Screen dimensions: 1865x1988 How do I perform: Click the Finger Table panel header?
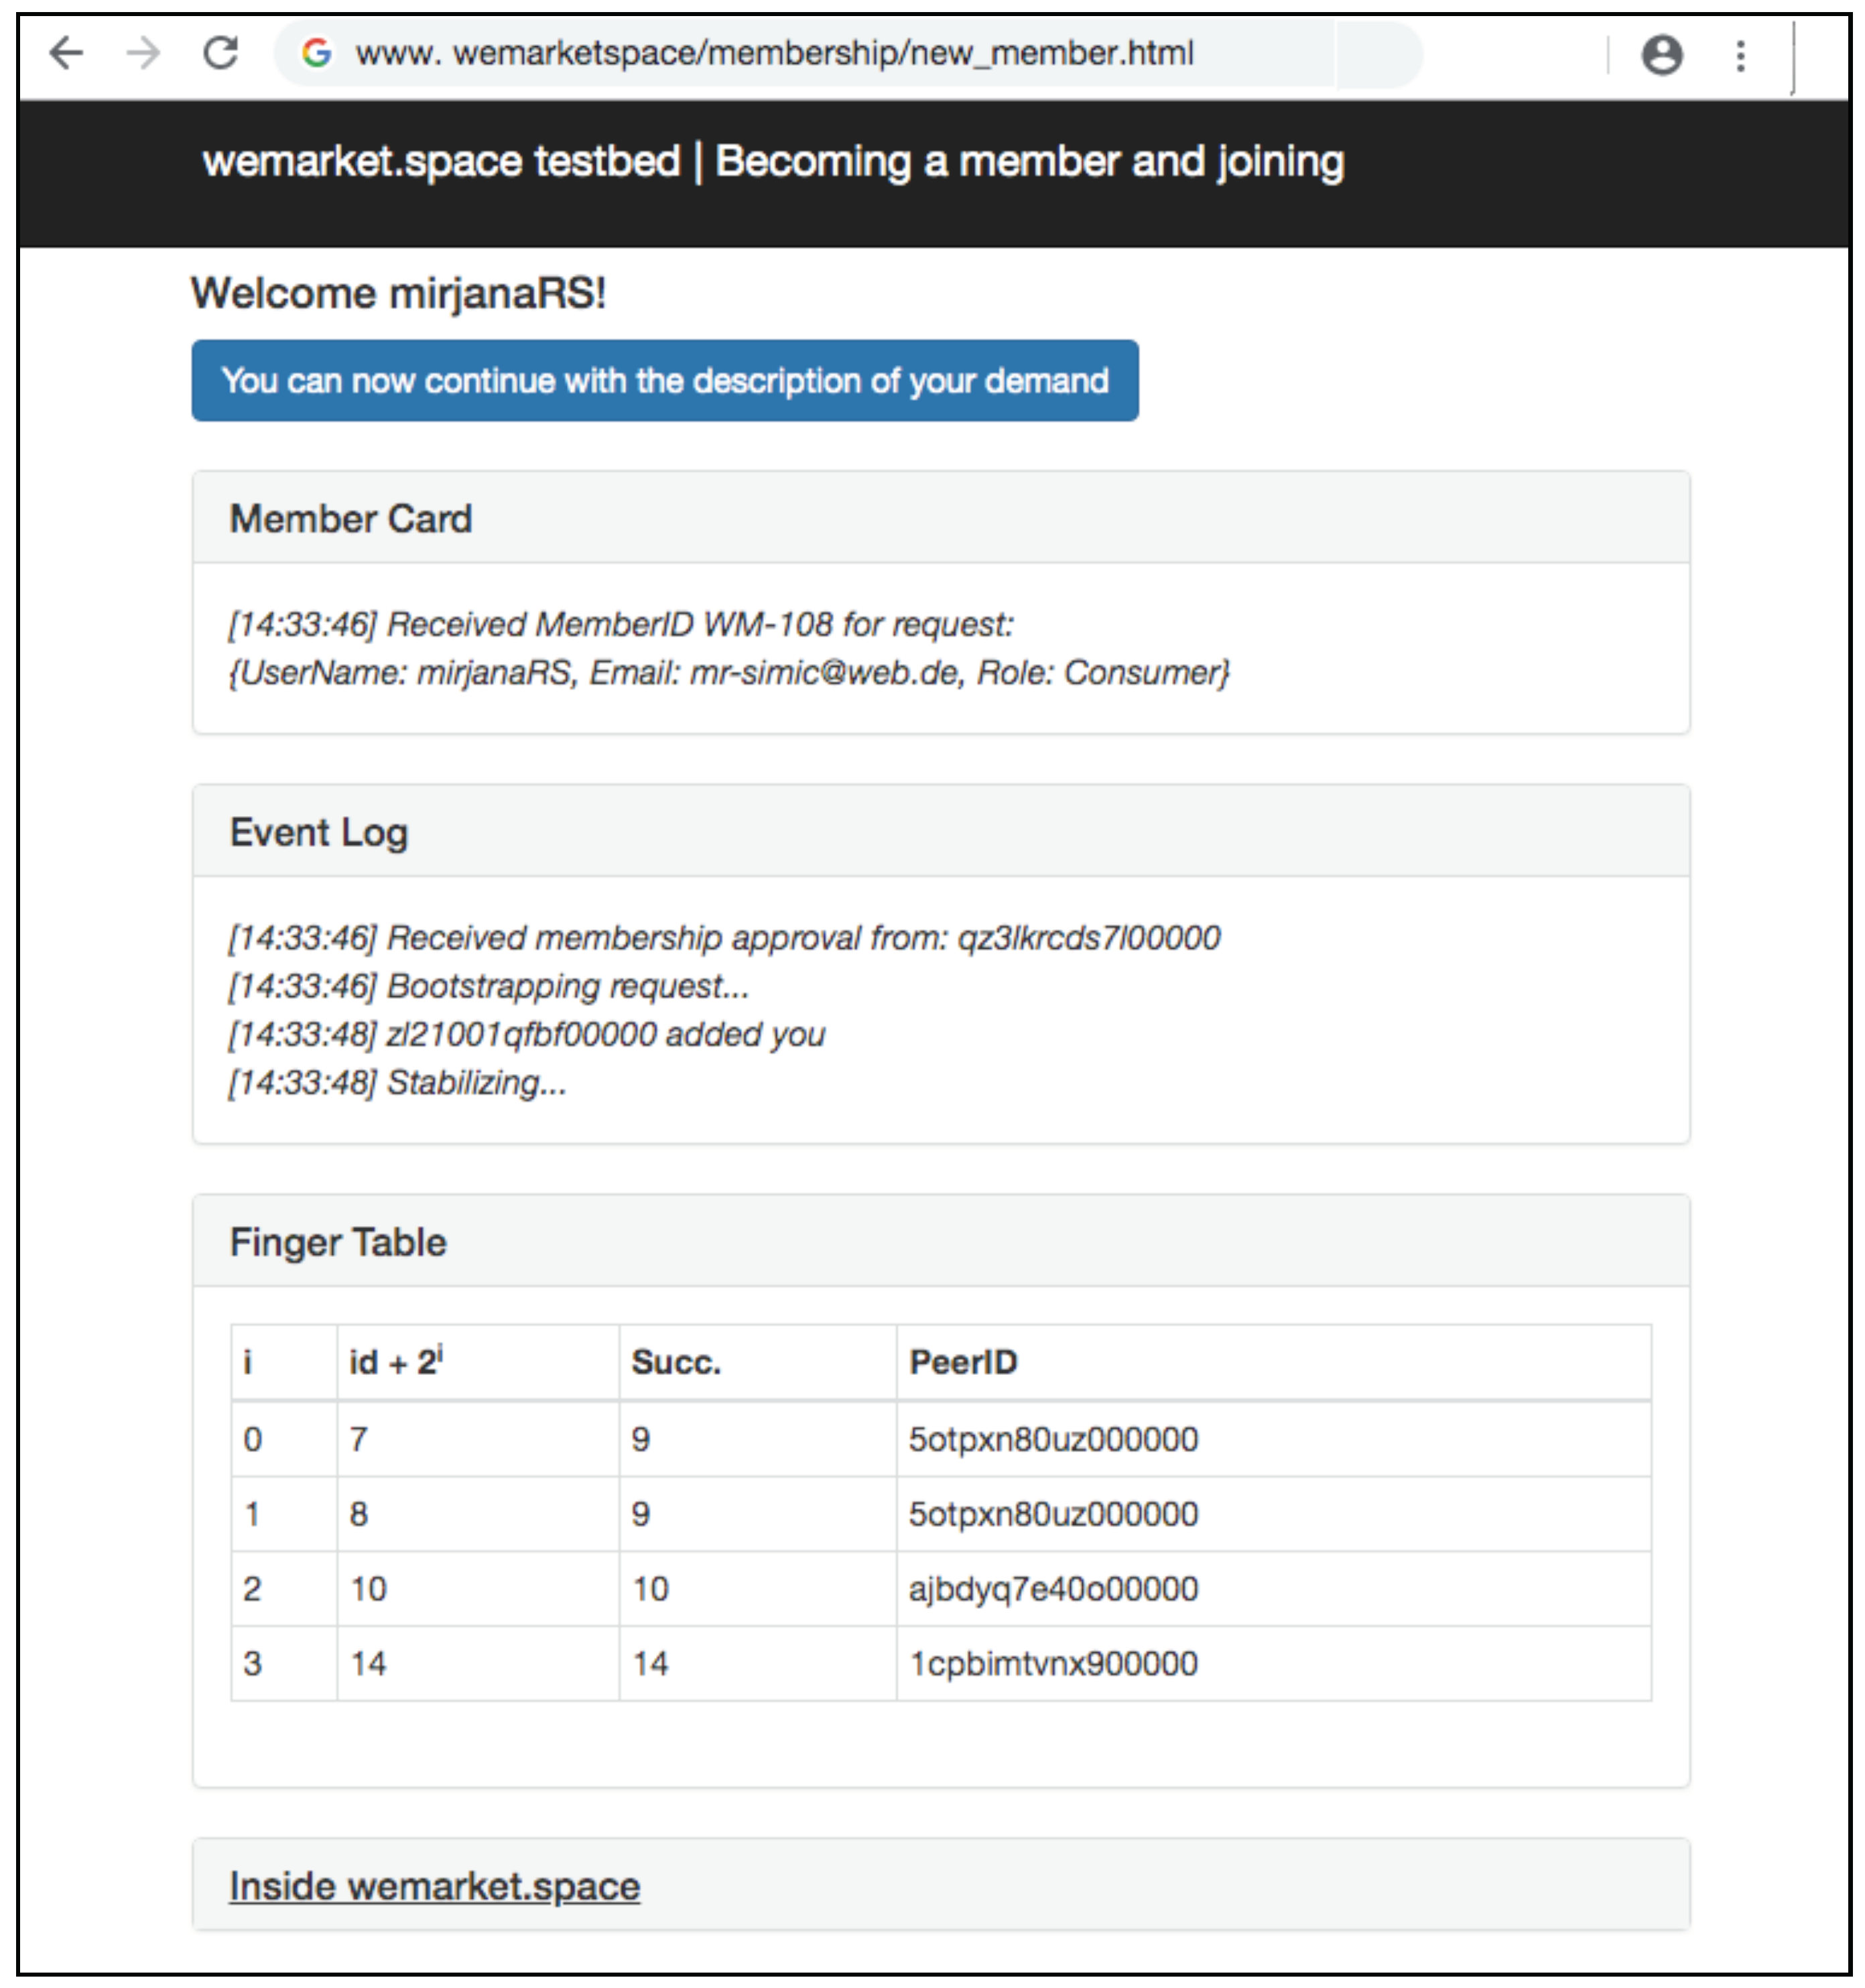[x=338, y=1242]
